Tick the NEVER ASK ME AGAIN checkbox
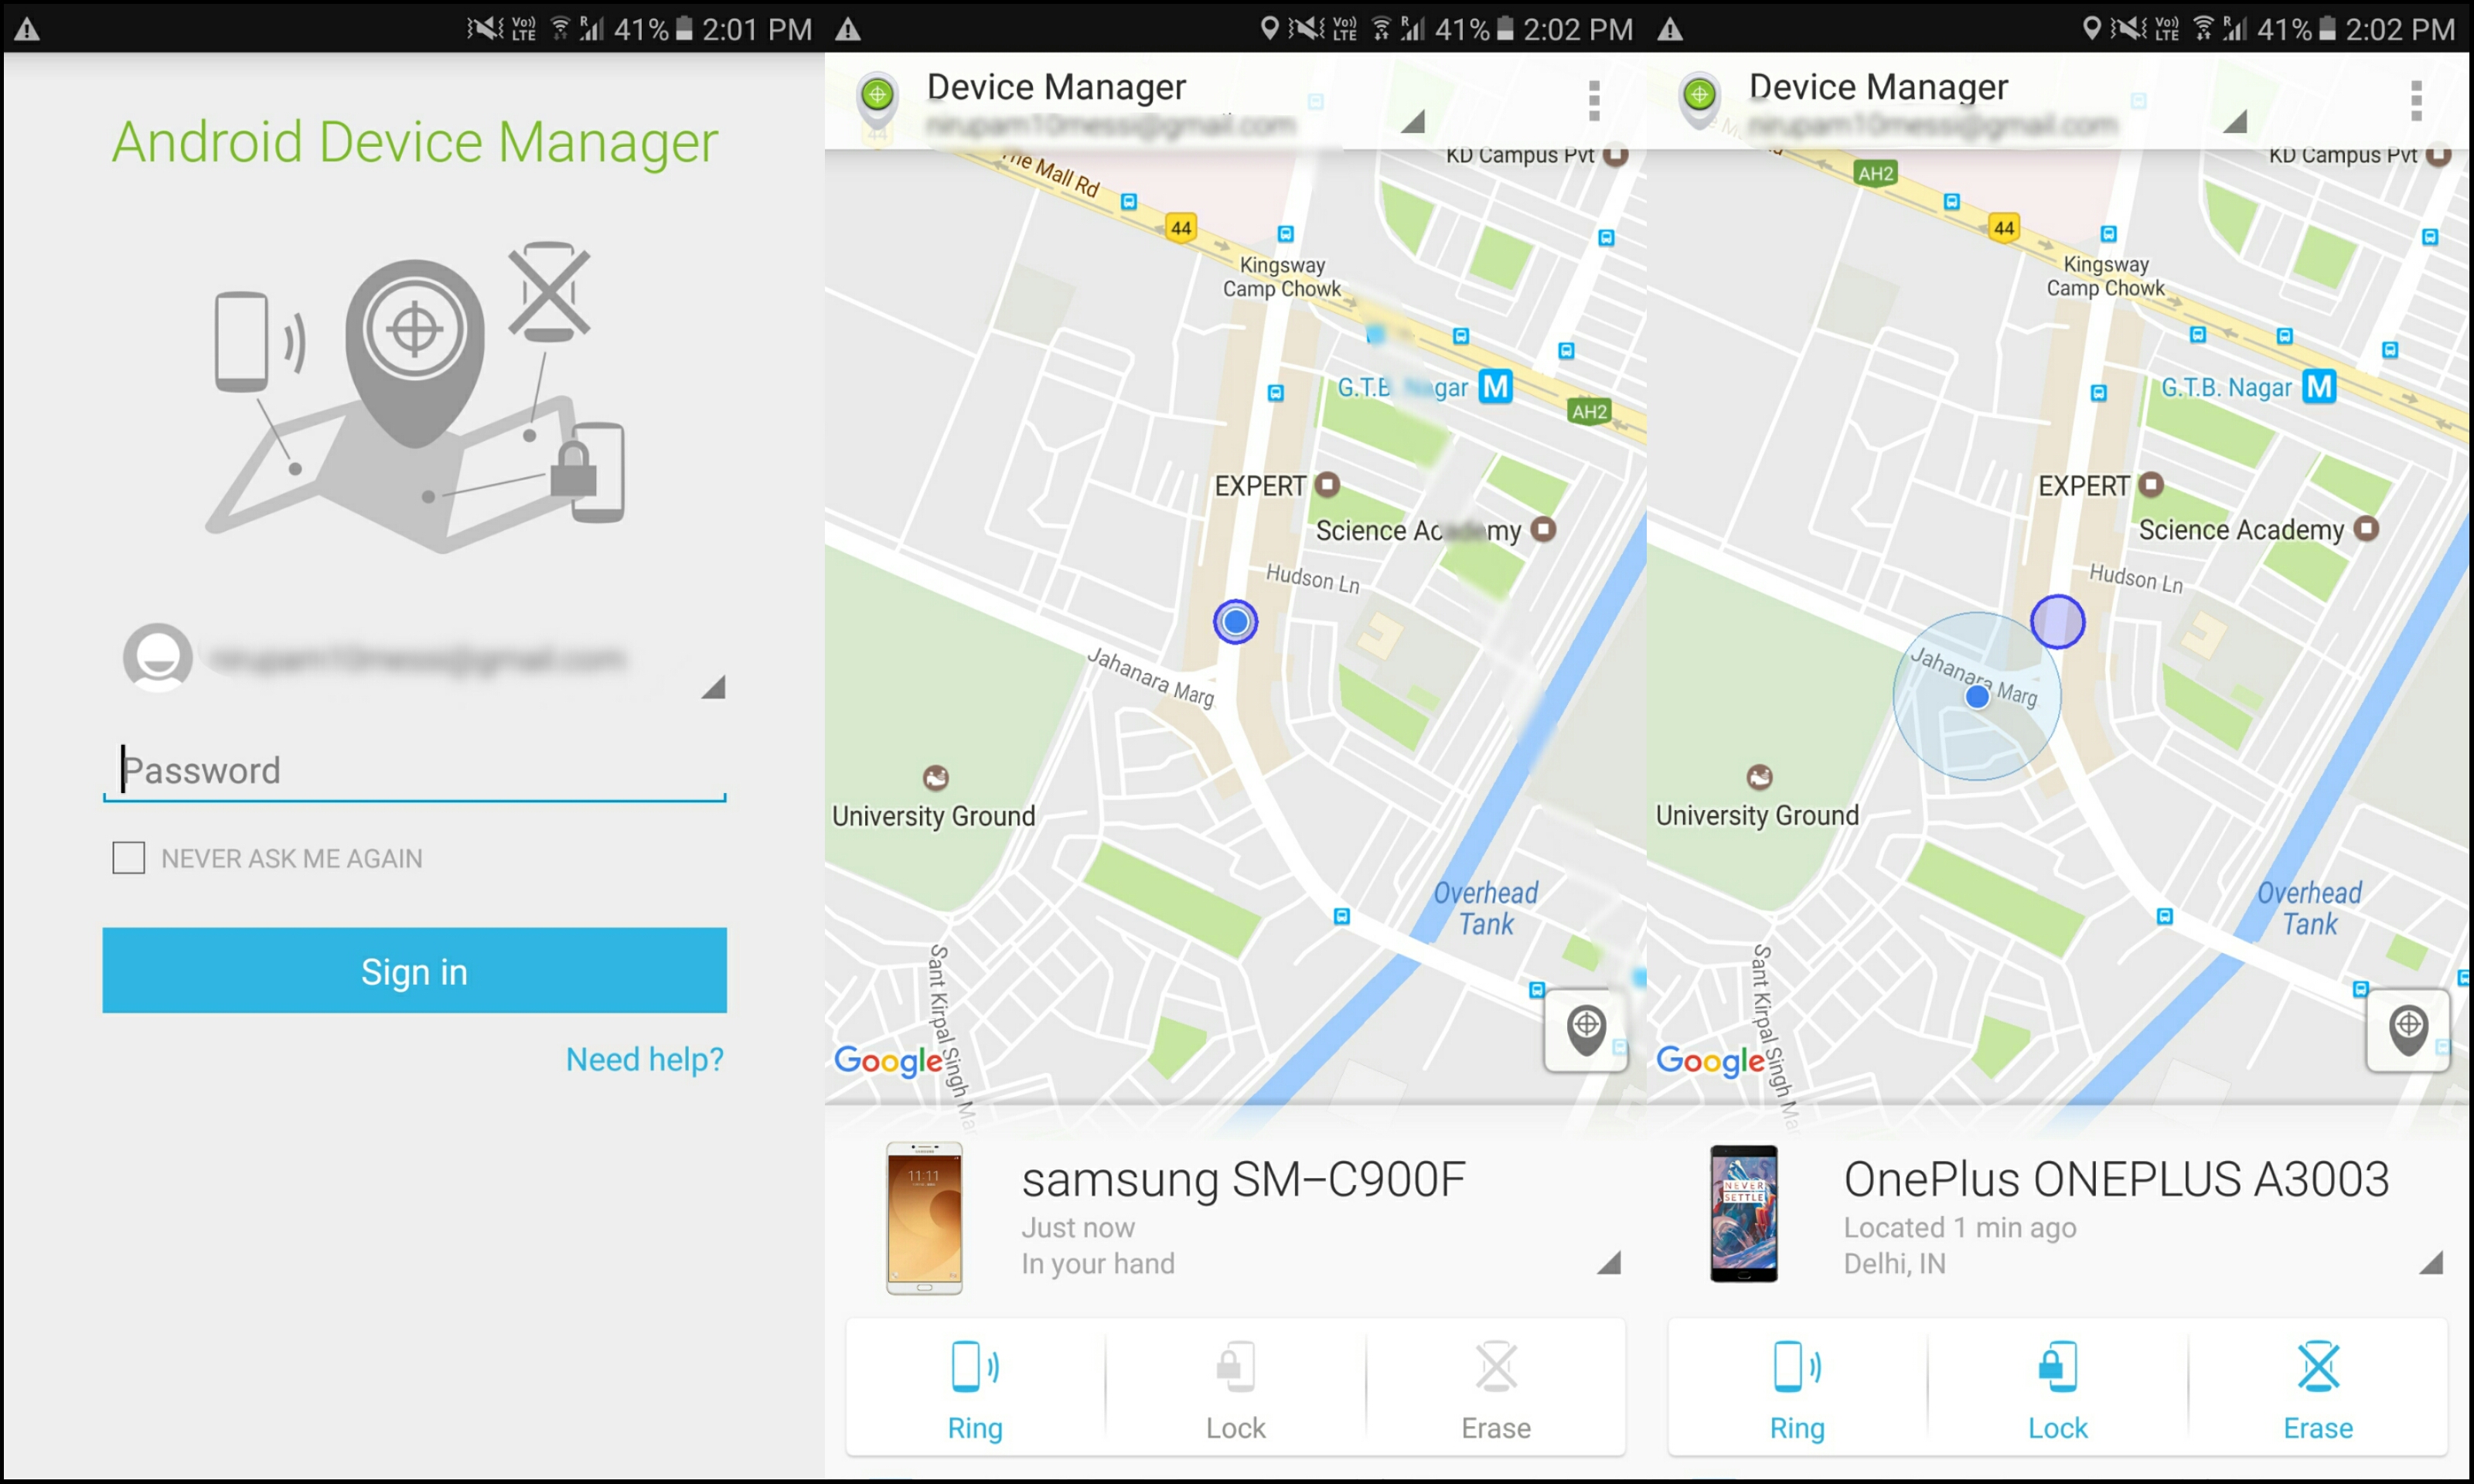This screenshot has width=2474, height=1484. [x=128, y=858]
